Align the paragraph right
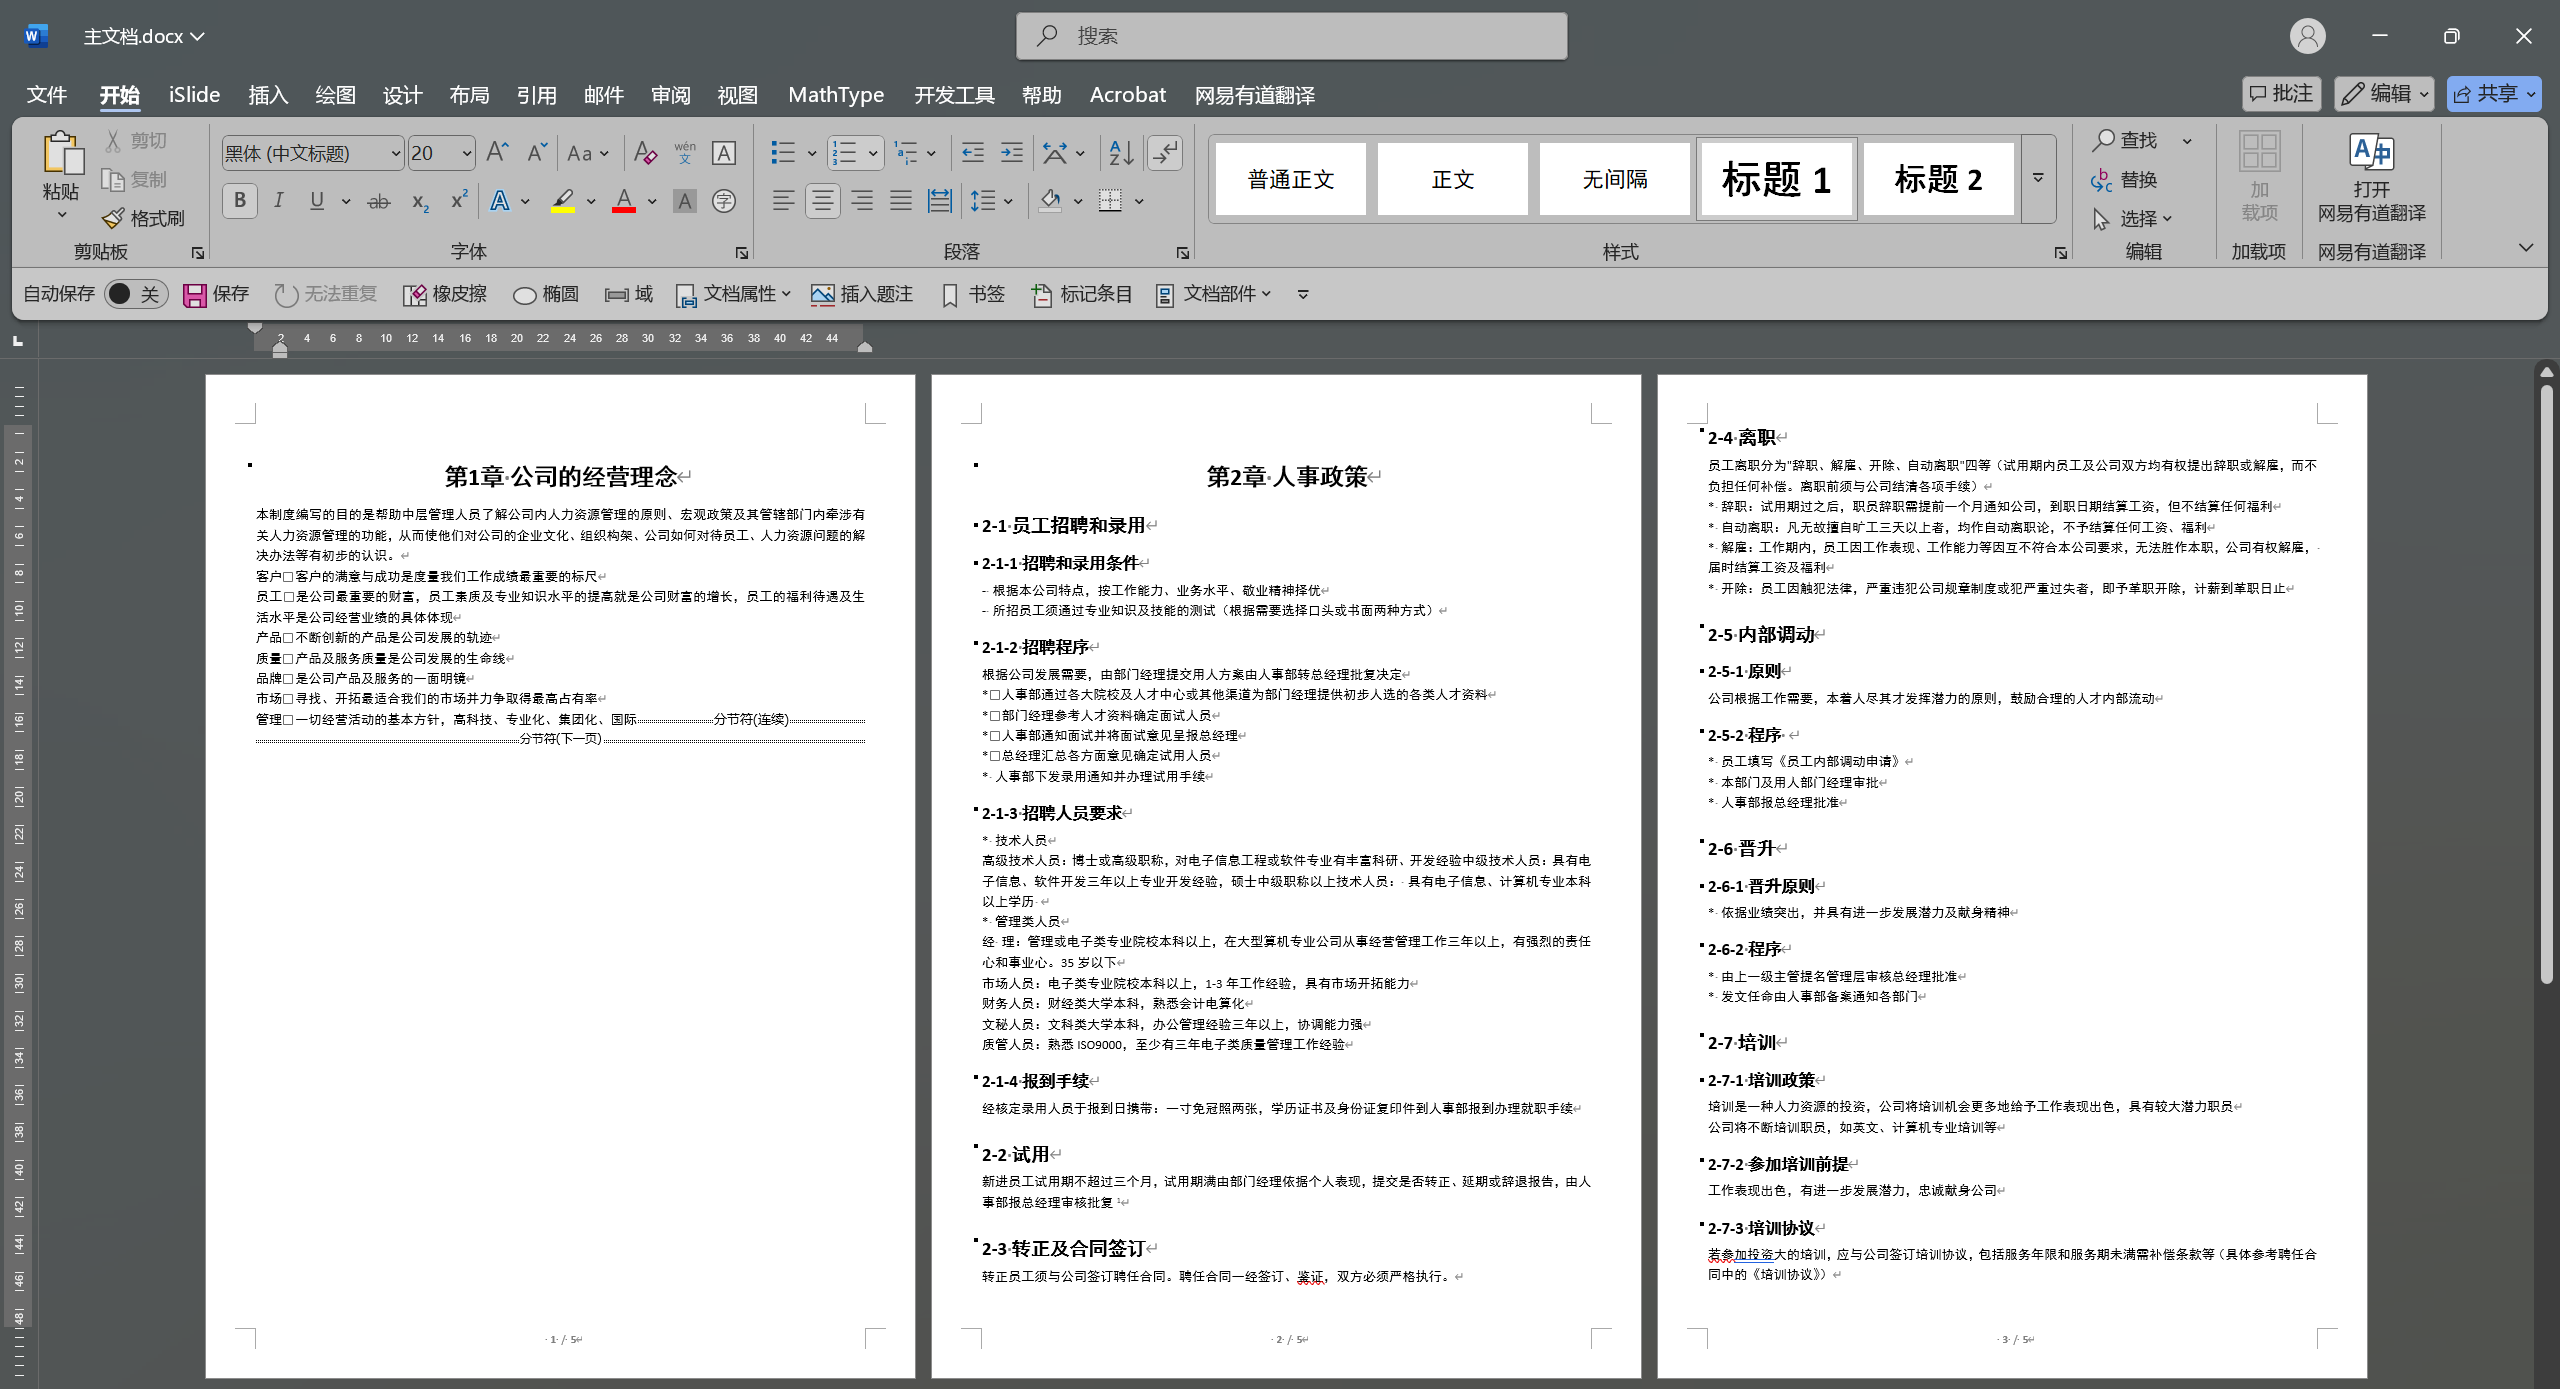 coord(862,201)
